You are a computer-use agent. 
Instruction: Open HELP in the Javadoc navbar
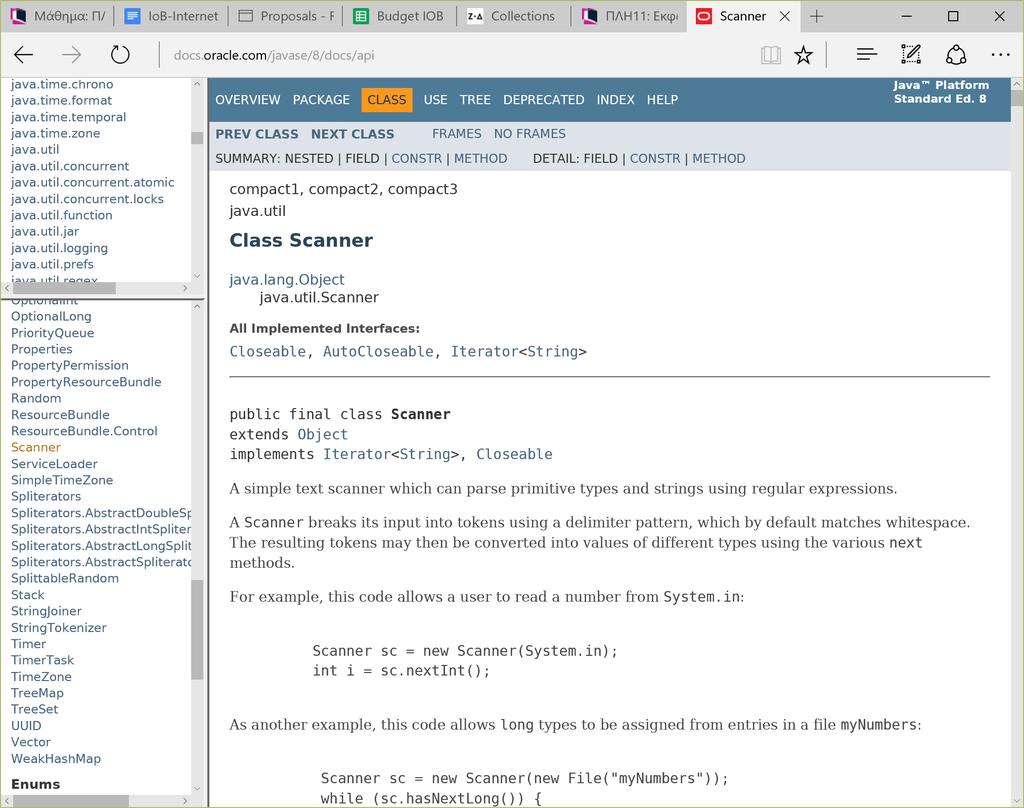[x=662, y=100]
